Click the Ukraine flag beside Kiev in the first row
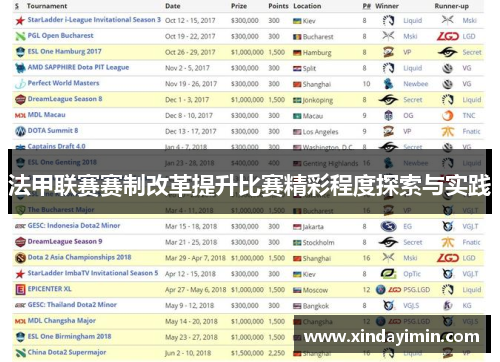The height and width of the screenshot is (362, 500). (x=297, y=21)
